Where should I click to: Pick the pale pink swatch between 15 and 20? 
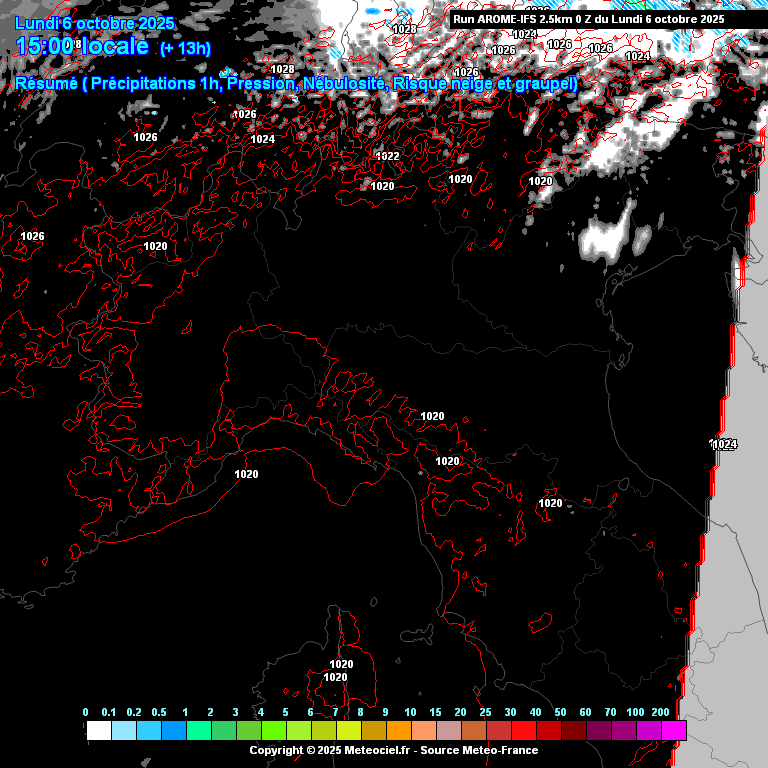[448, 731]
